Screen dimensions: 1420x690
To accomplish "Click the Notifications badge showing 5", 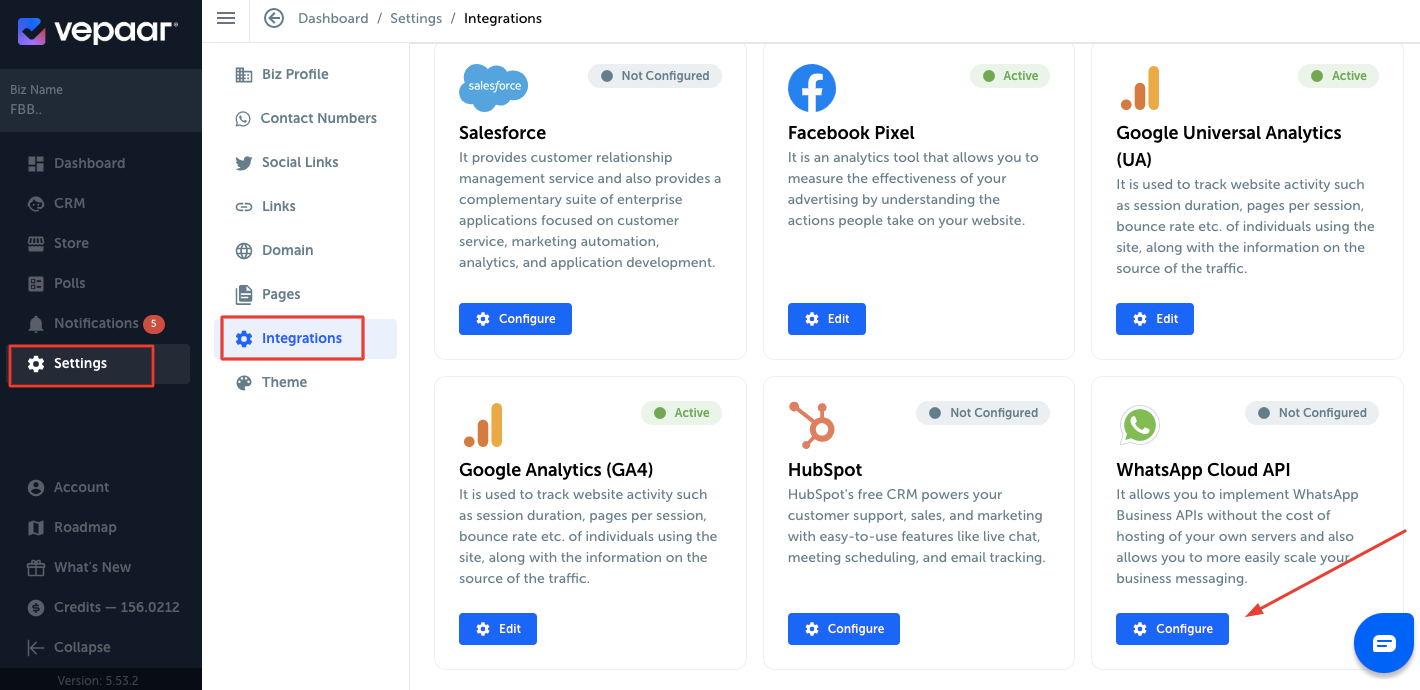I will click(x=153, y=324).
